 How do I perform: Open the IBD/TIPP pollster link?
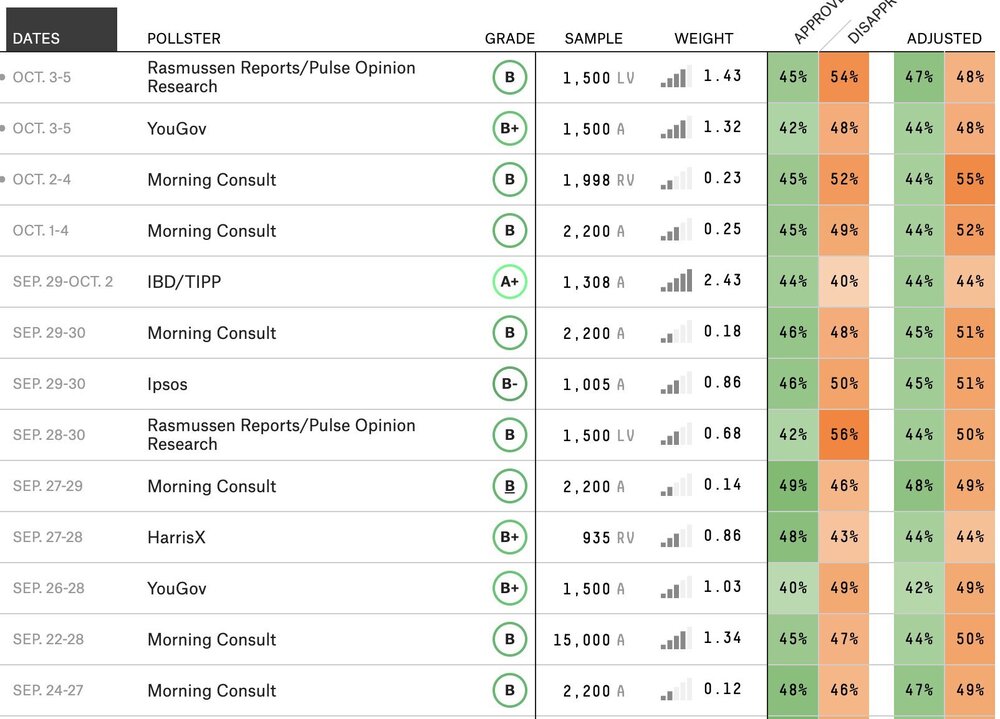[184, 282]
